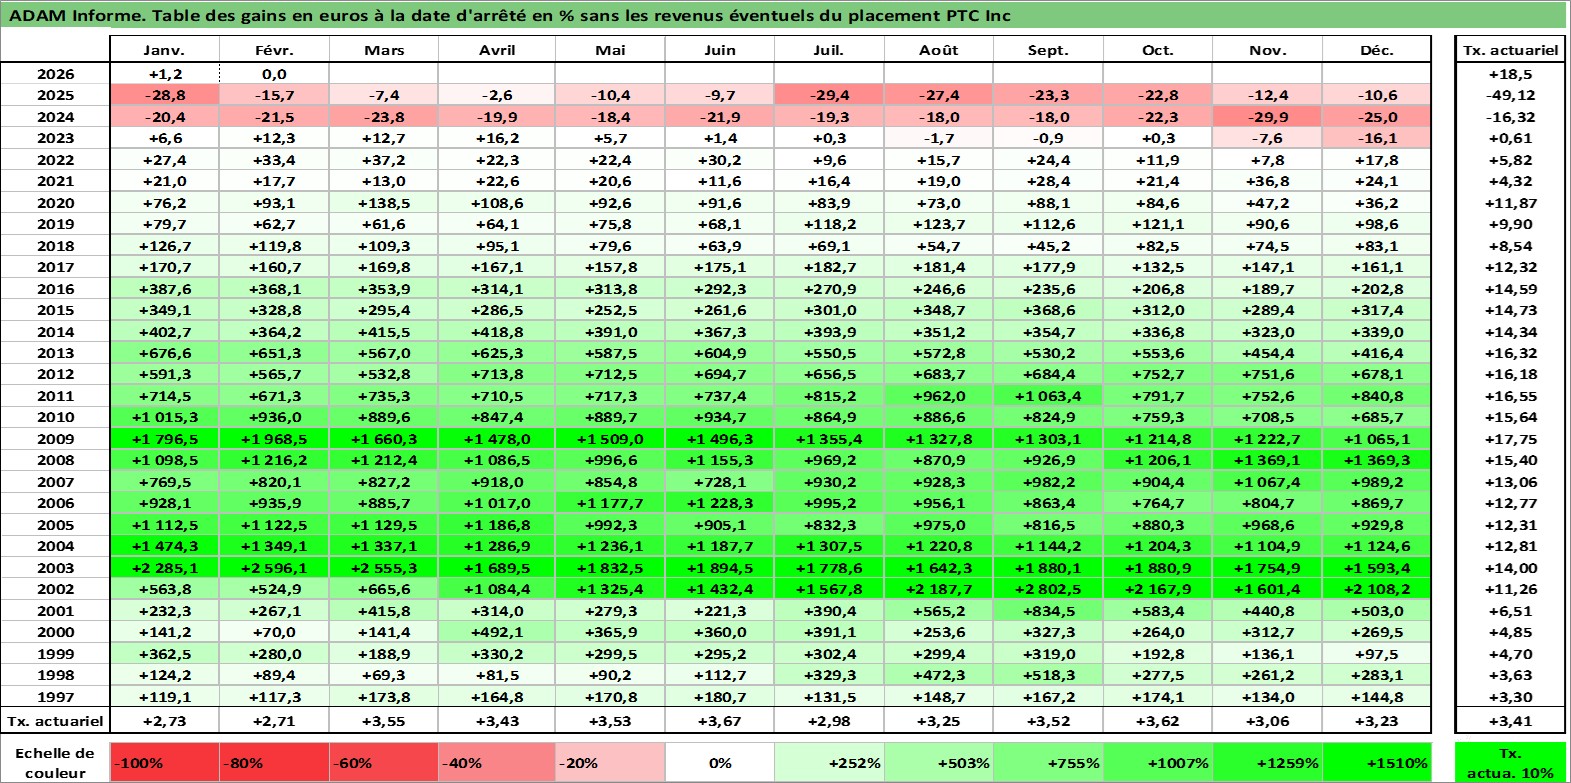Select the -29,9 cell in the 2024 row
The width and height of the screenshot is (1571, 783).
pos(1267,117)
